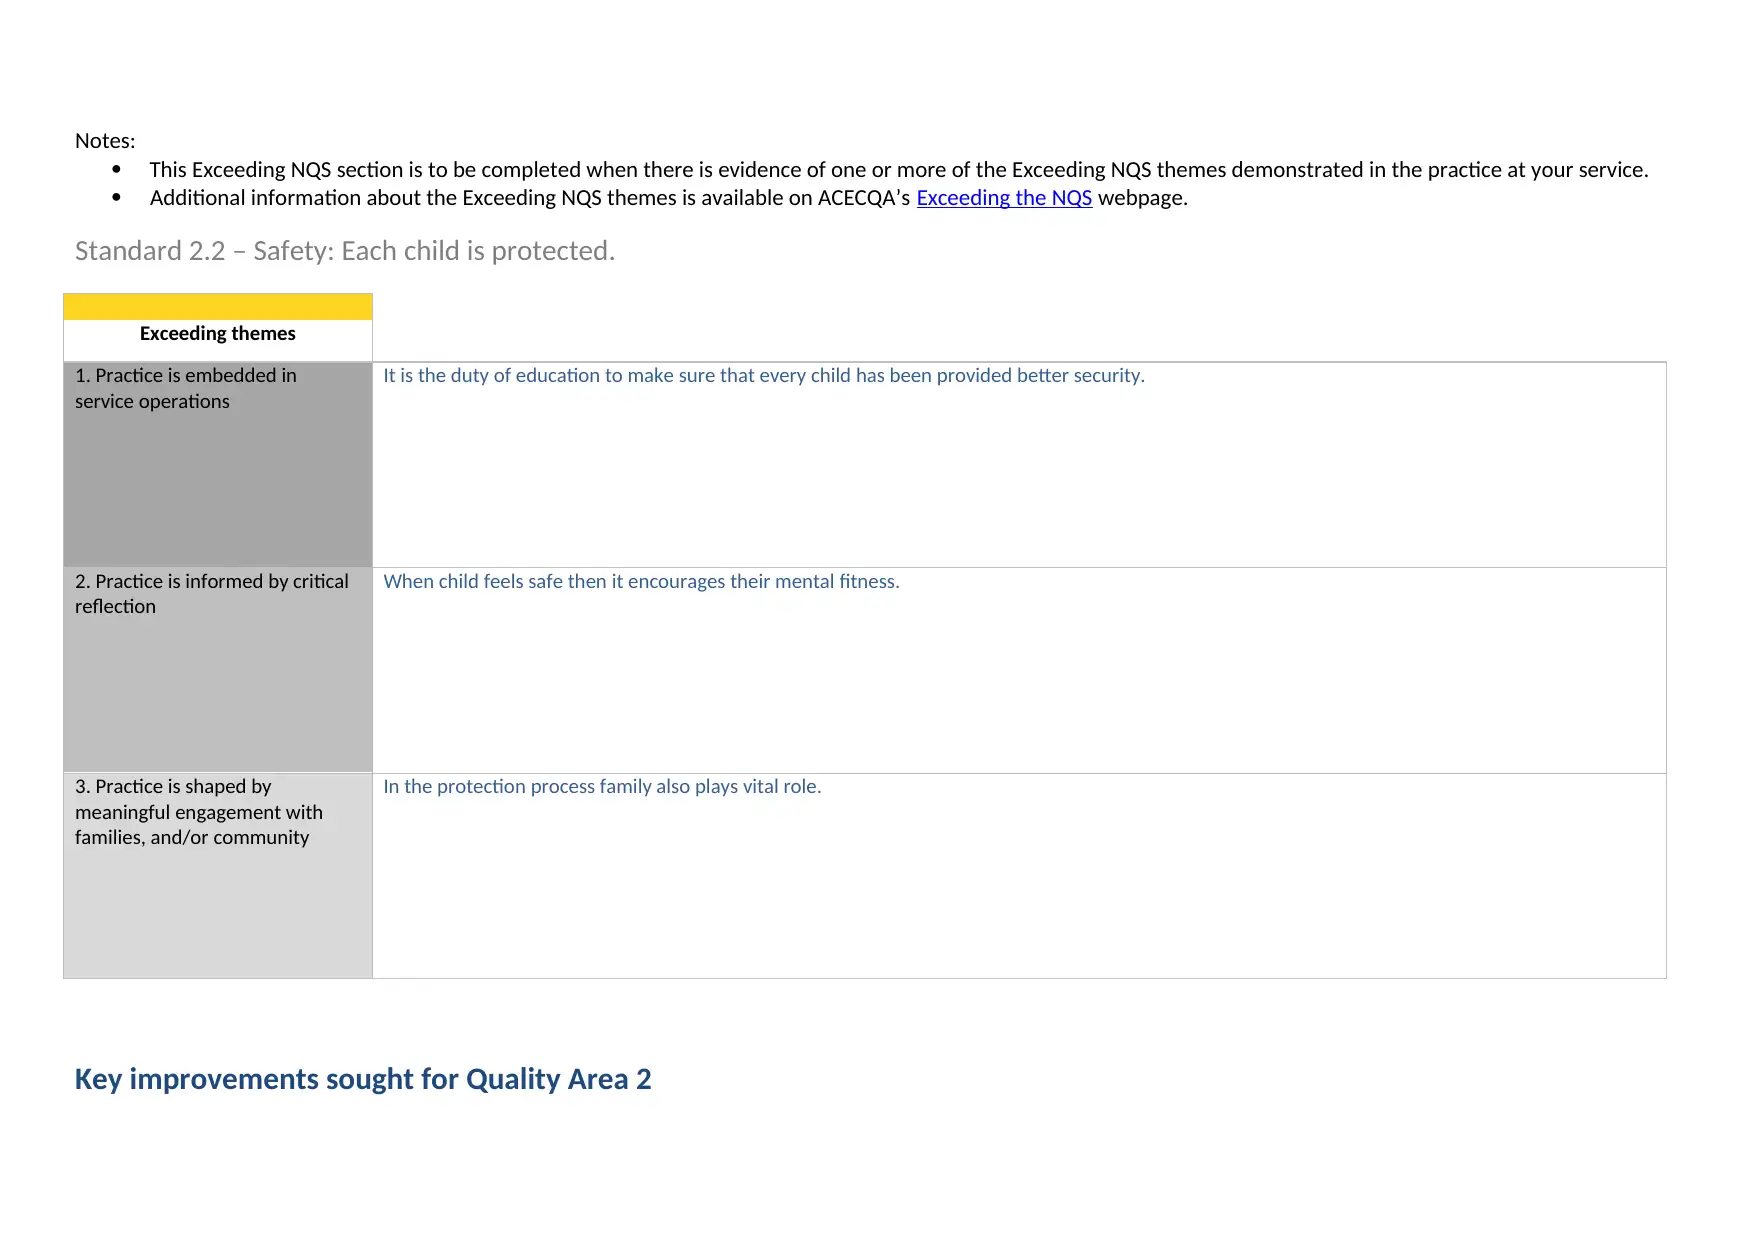
Task: Select the cell '1. Practice is embedded in service operations'
Action: (x=218, y=465)
